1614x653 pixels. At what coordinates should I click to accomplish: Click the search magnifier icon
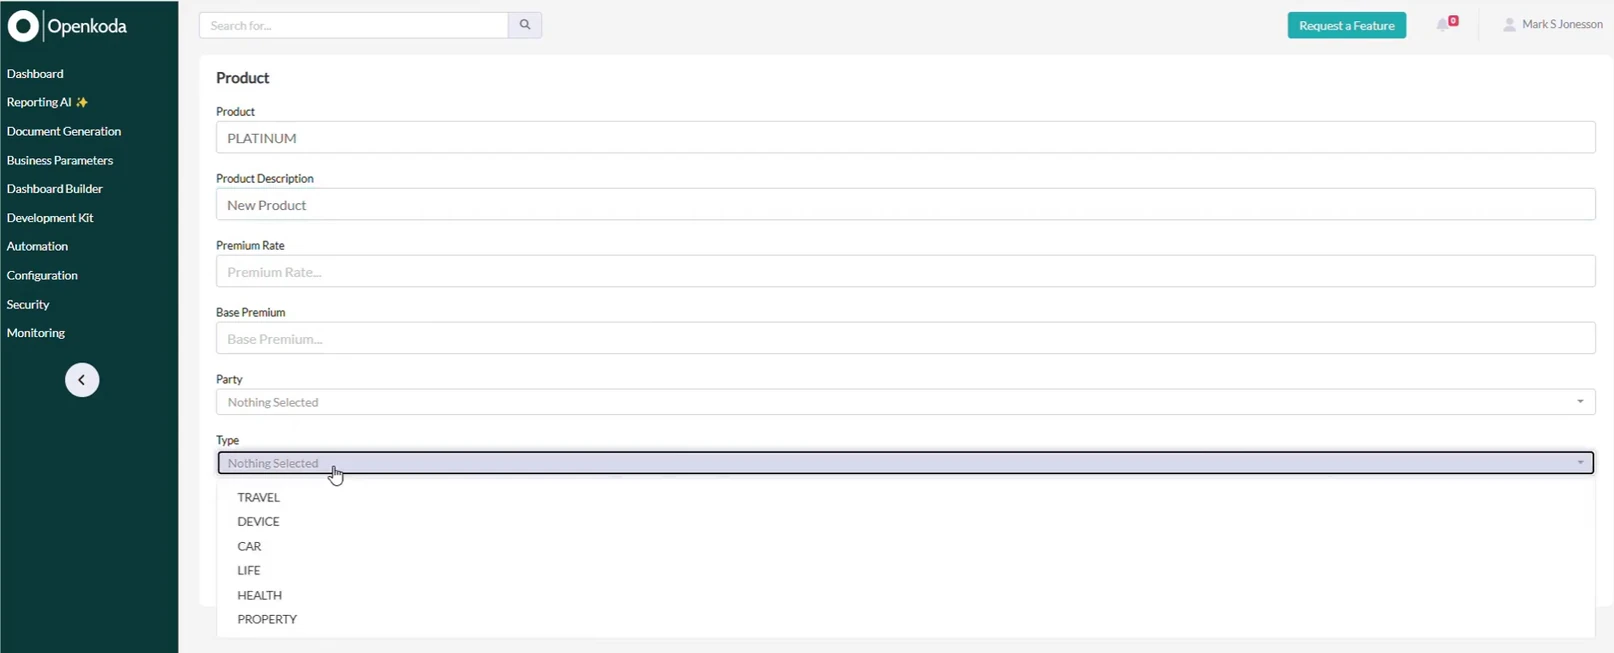click(525, 25)
